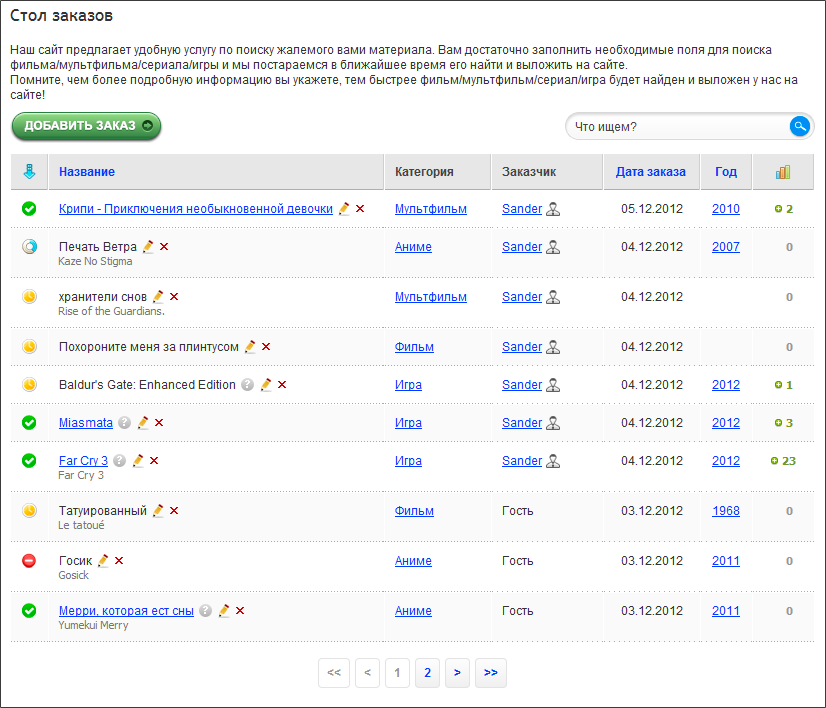826x708 pixels.
Task: Sort table by Название column
Action: pos(87,172)
